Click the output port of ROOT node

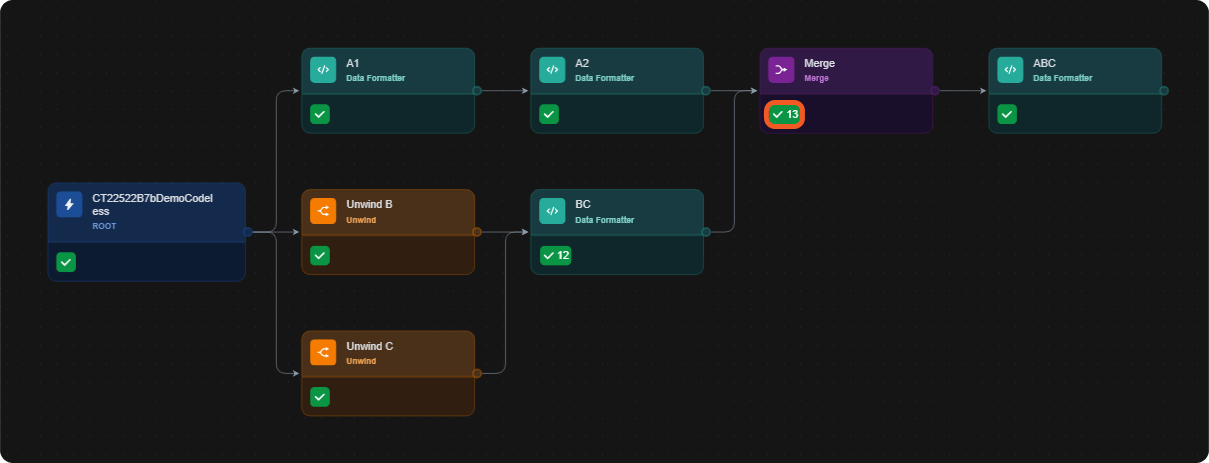pos(247,232)
